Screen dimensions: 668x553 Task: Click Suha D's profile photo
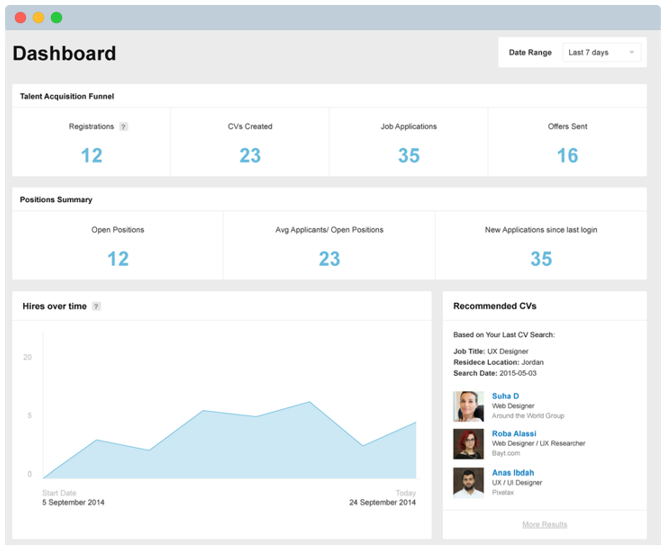[468, 406]
